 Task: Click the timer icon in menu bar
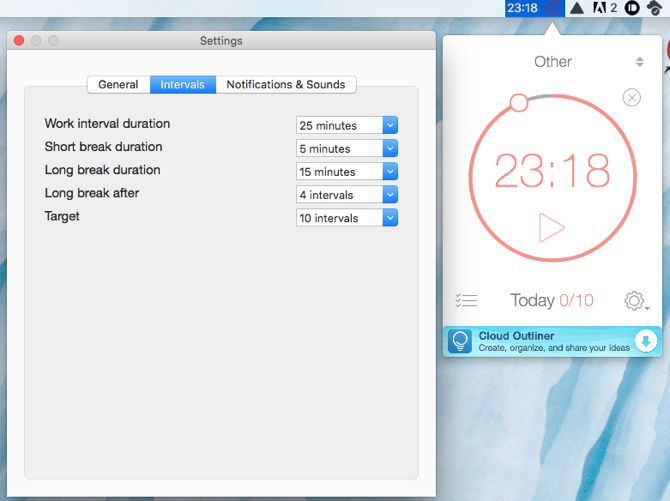(x=555, y=8)
